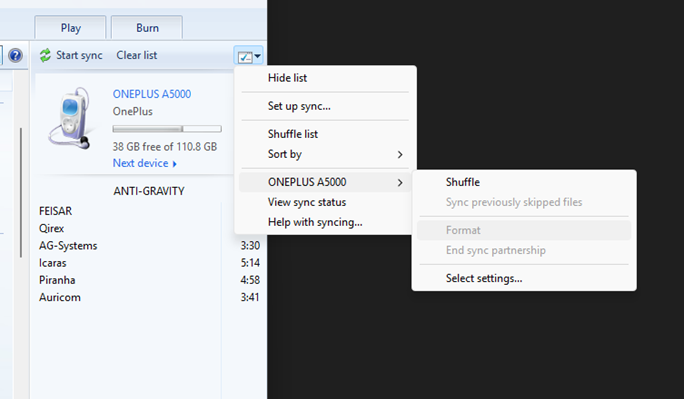This screenshot has width=684, height=399.
Task: Click the 38 GB free of 110.8 GB text
Action: [165, 147]
